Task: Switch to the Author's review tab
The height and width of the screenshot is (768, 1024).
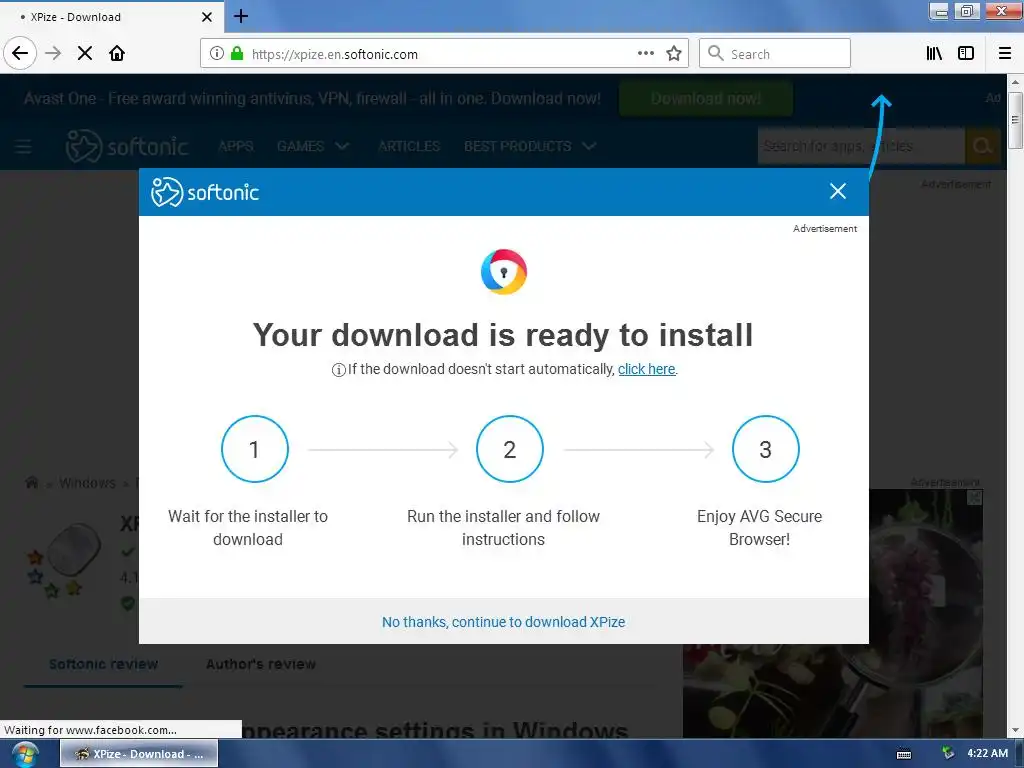Action: tap(261, 664)
